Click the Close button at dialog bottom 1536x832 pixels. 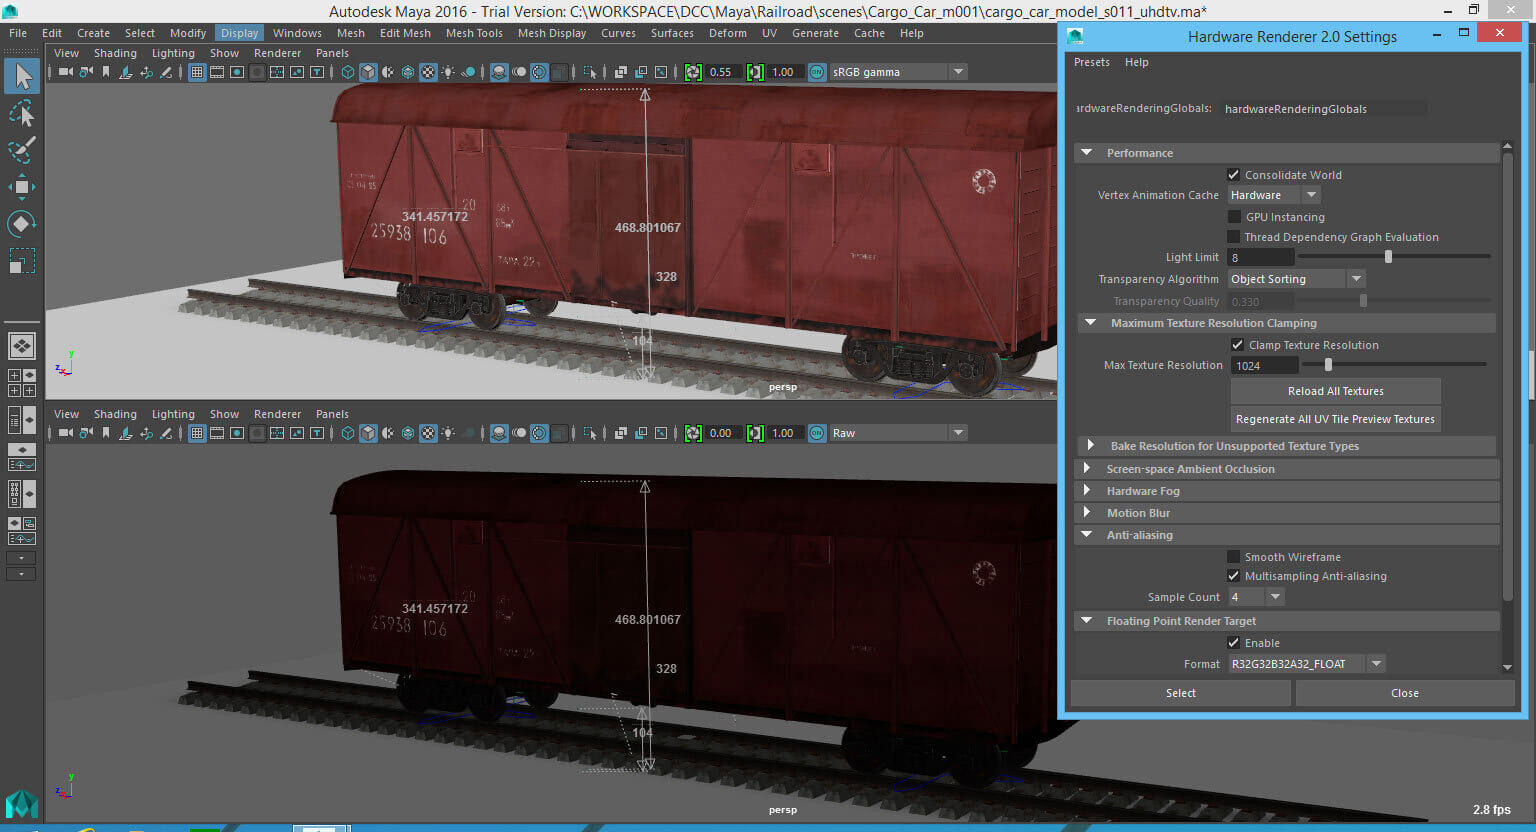tap(1405, 693)
